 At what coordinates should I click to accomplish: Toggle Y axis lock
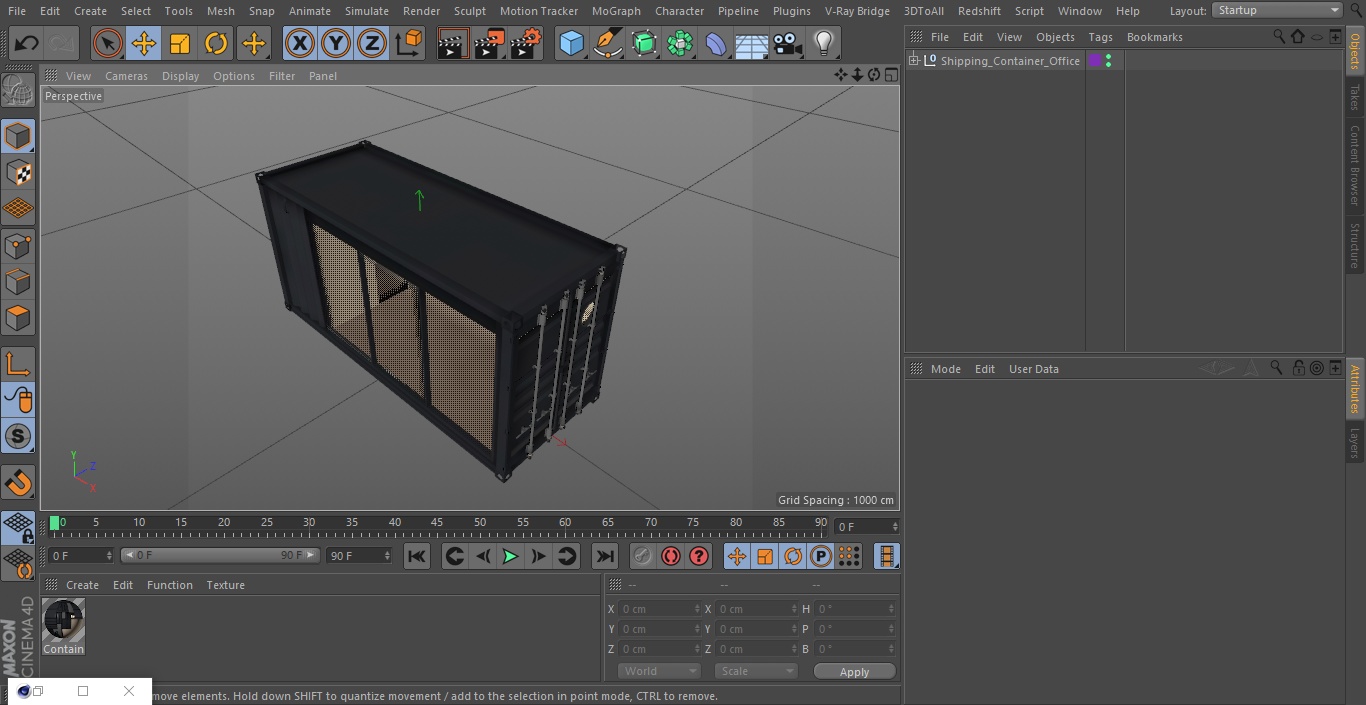click(336, 43)
